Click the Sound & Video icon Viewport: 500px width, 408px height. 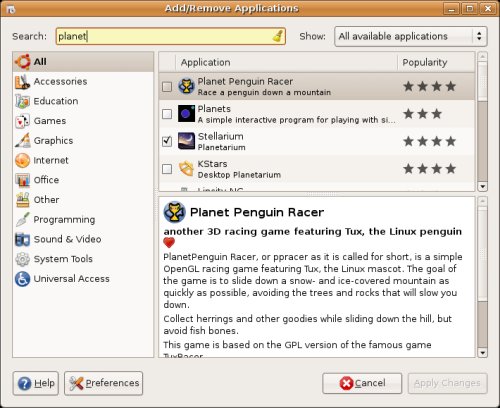coord(23,239)
